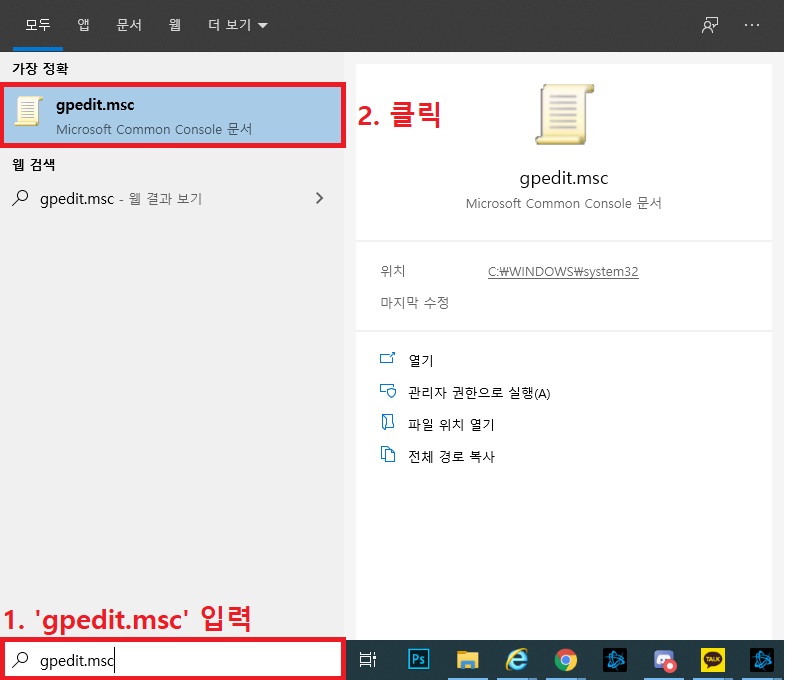Choose 파일 위치 열기
Image resolution: width=785 pixels, height=680 pixels.
pyautogui.click(x=451, y=425)
